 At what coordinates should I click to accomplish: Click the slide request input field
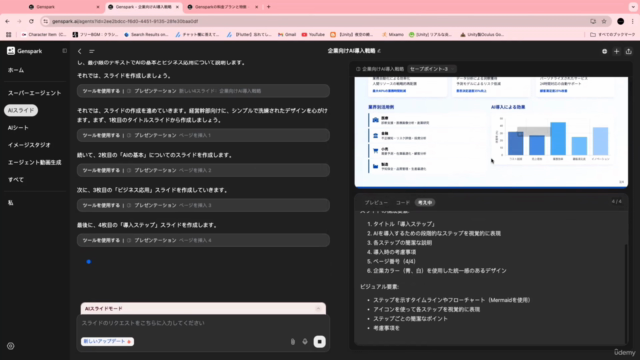(203, 323)
